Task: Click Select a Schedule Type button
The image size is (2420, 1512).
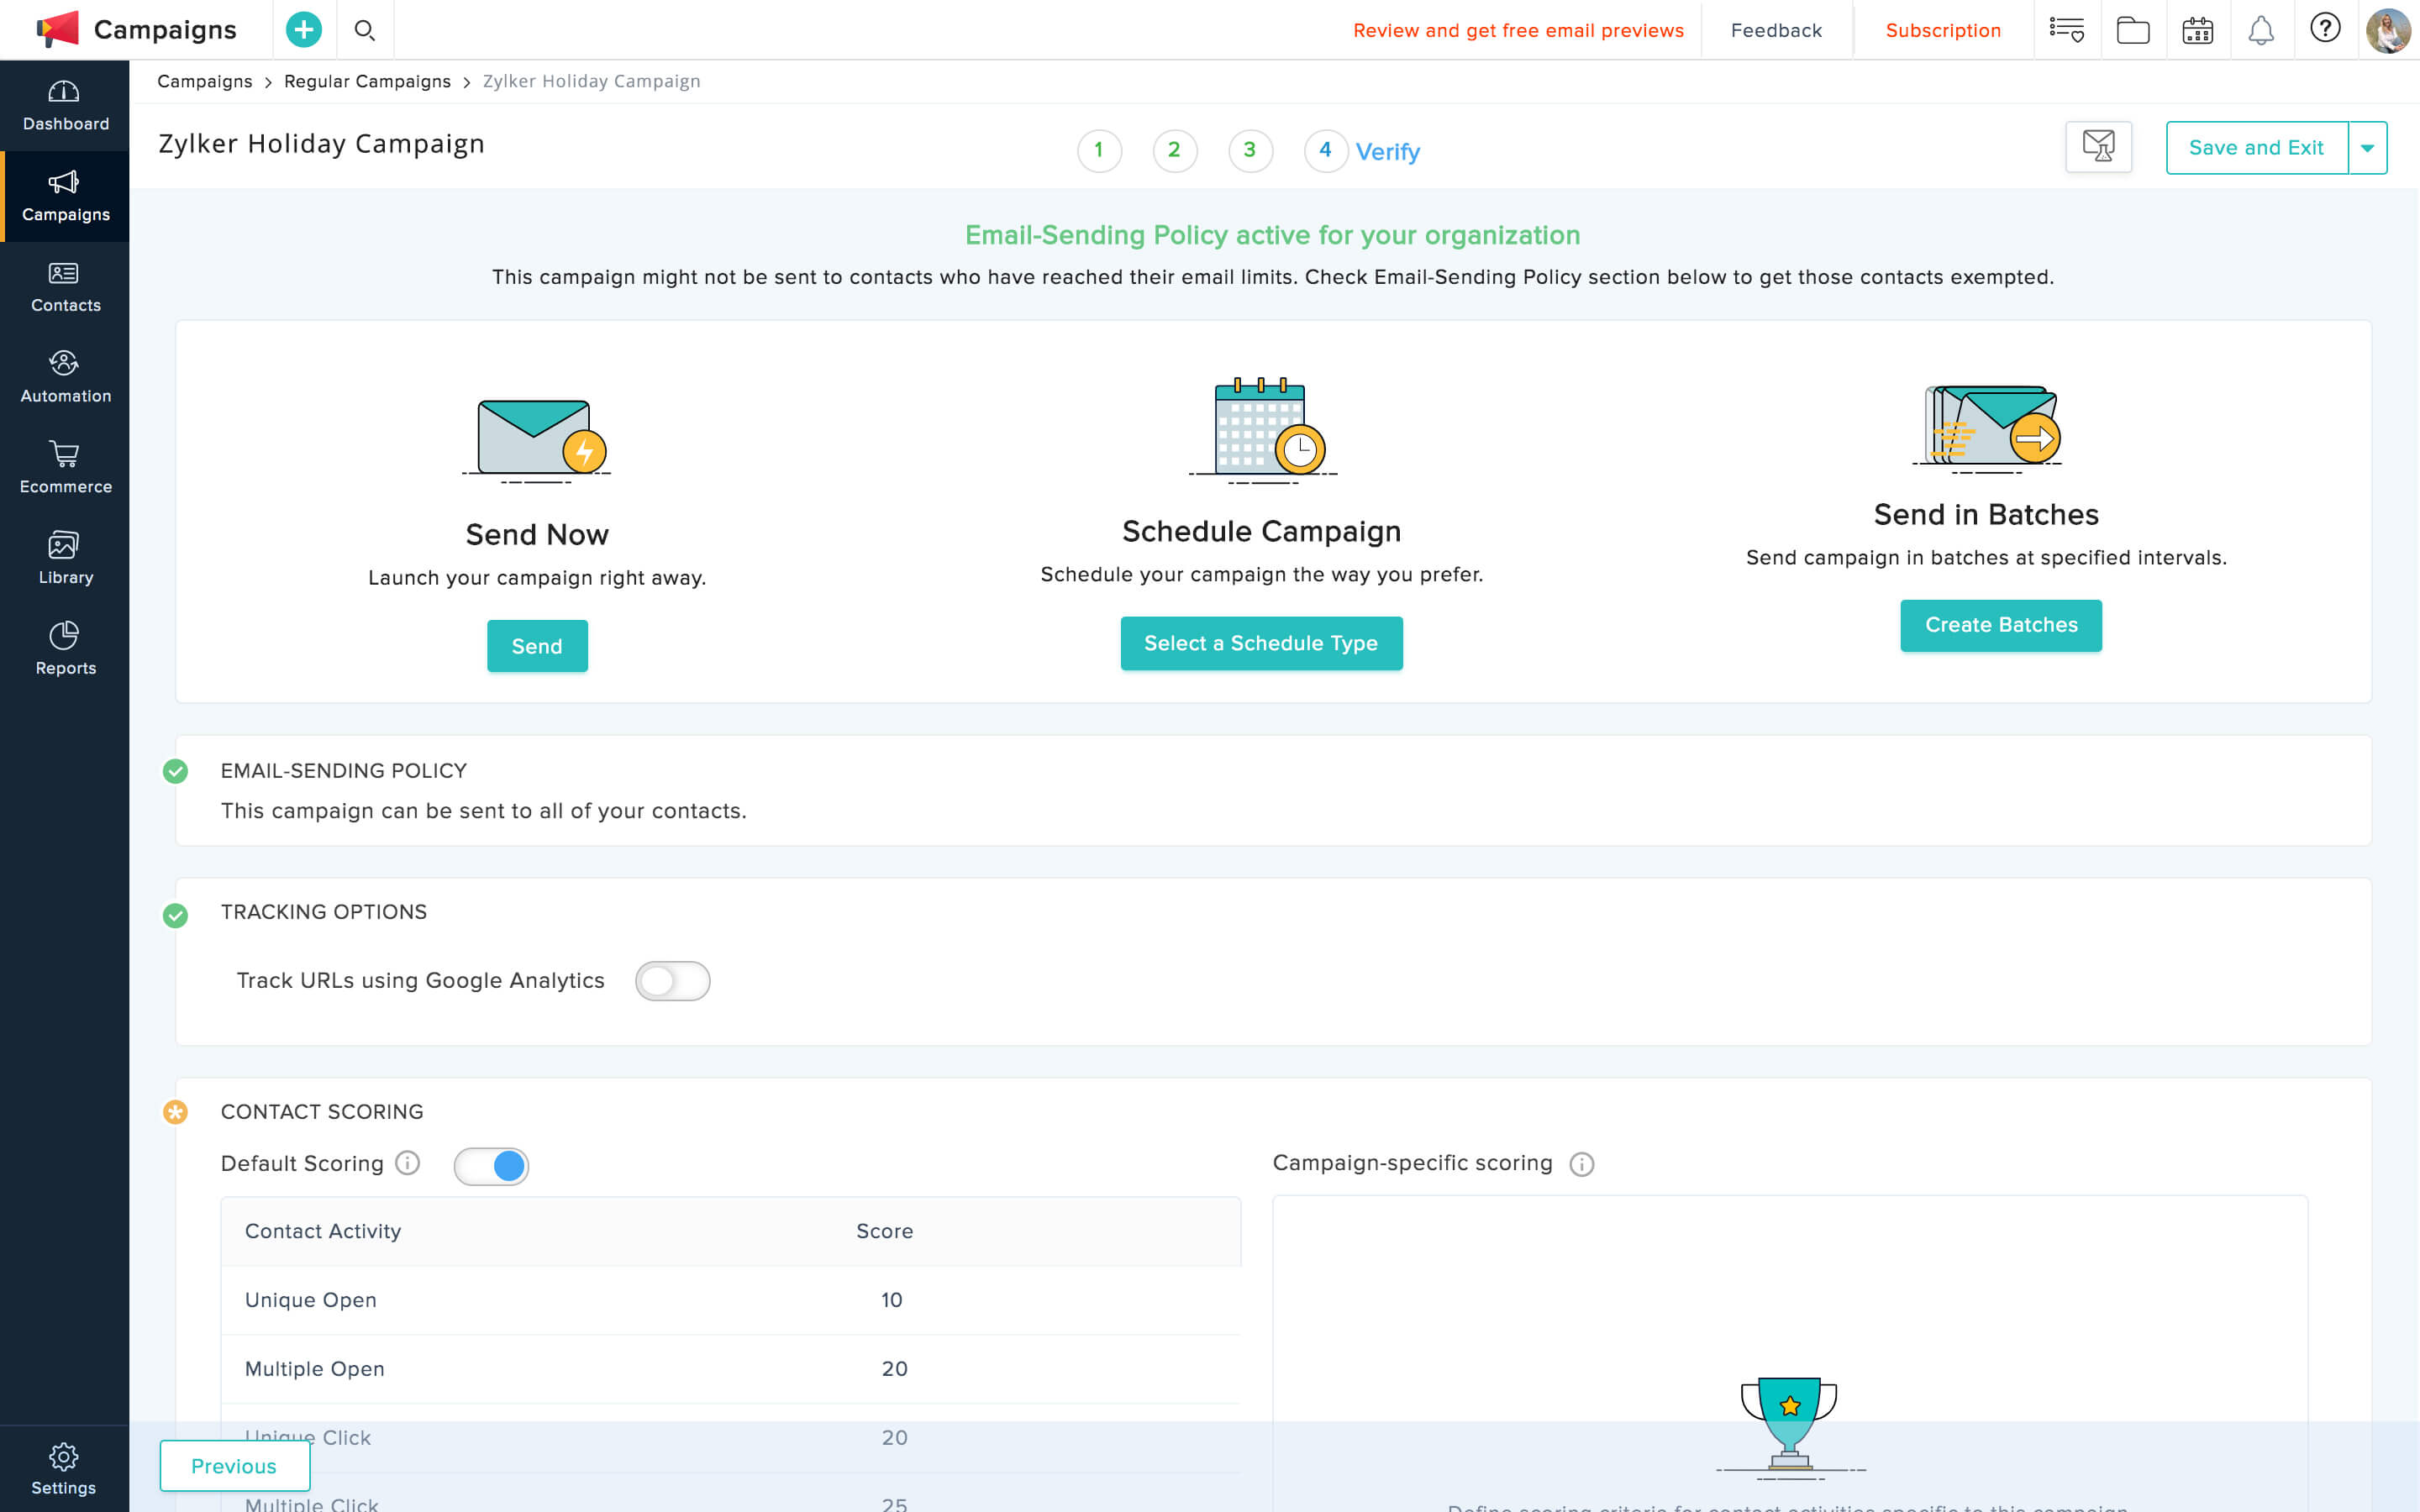Action: click(x=1260, y=643)
